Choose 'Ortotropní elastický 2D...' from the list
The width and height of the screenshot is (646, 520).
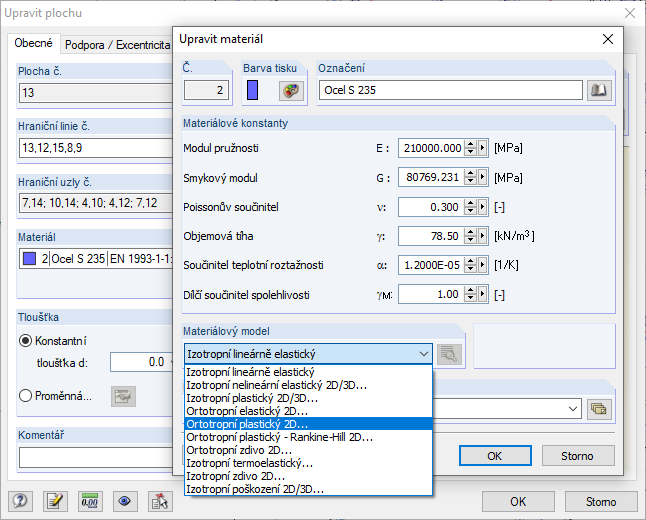(x=247, y=410)
